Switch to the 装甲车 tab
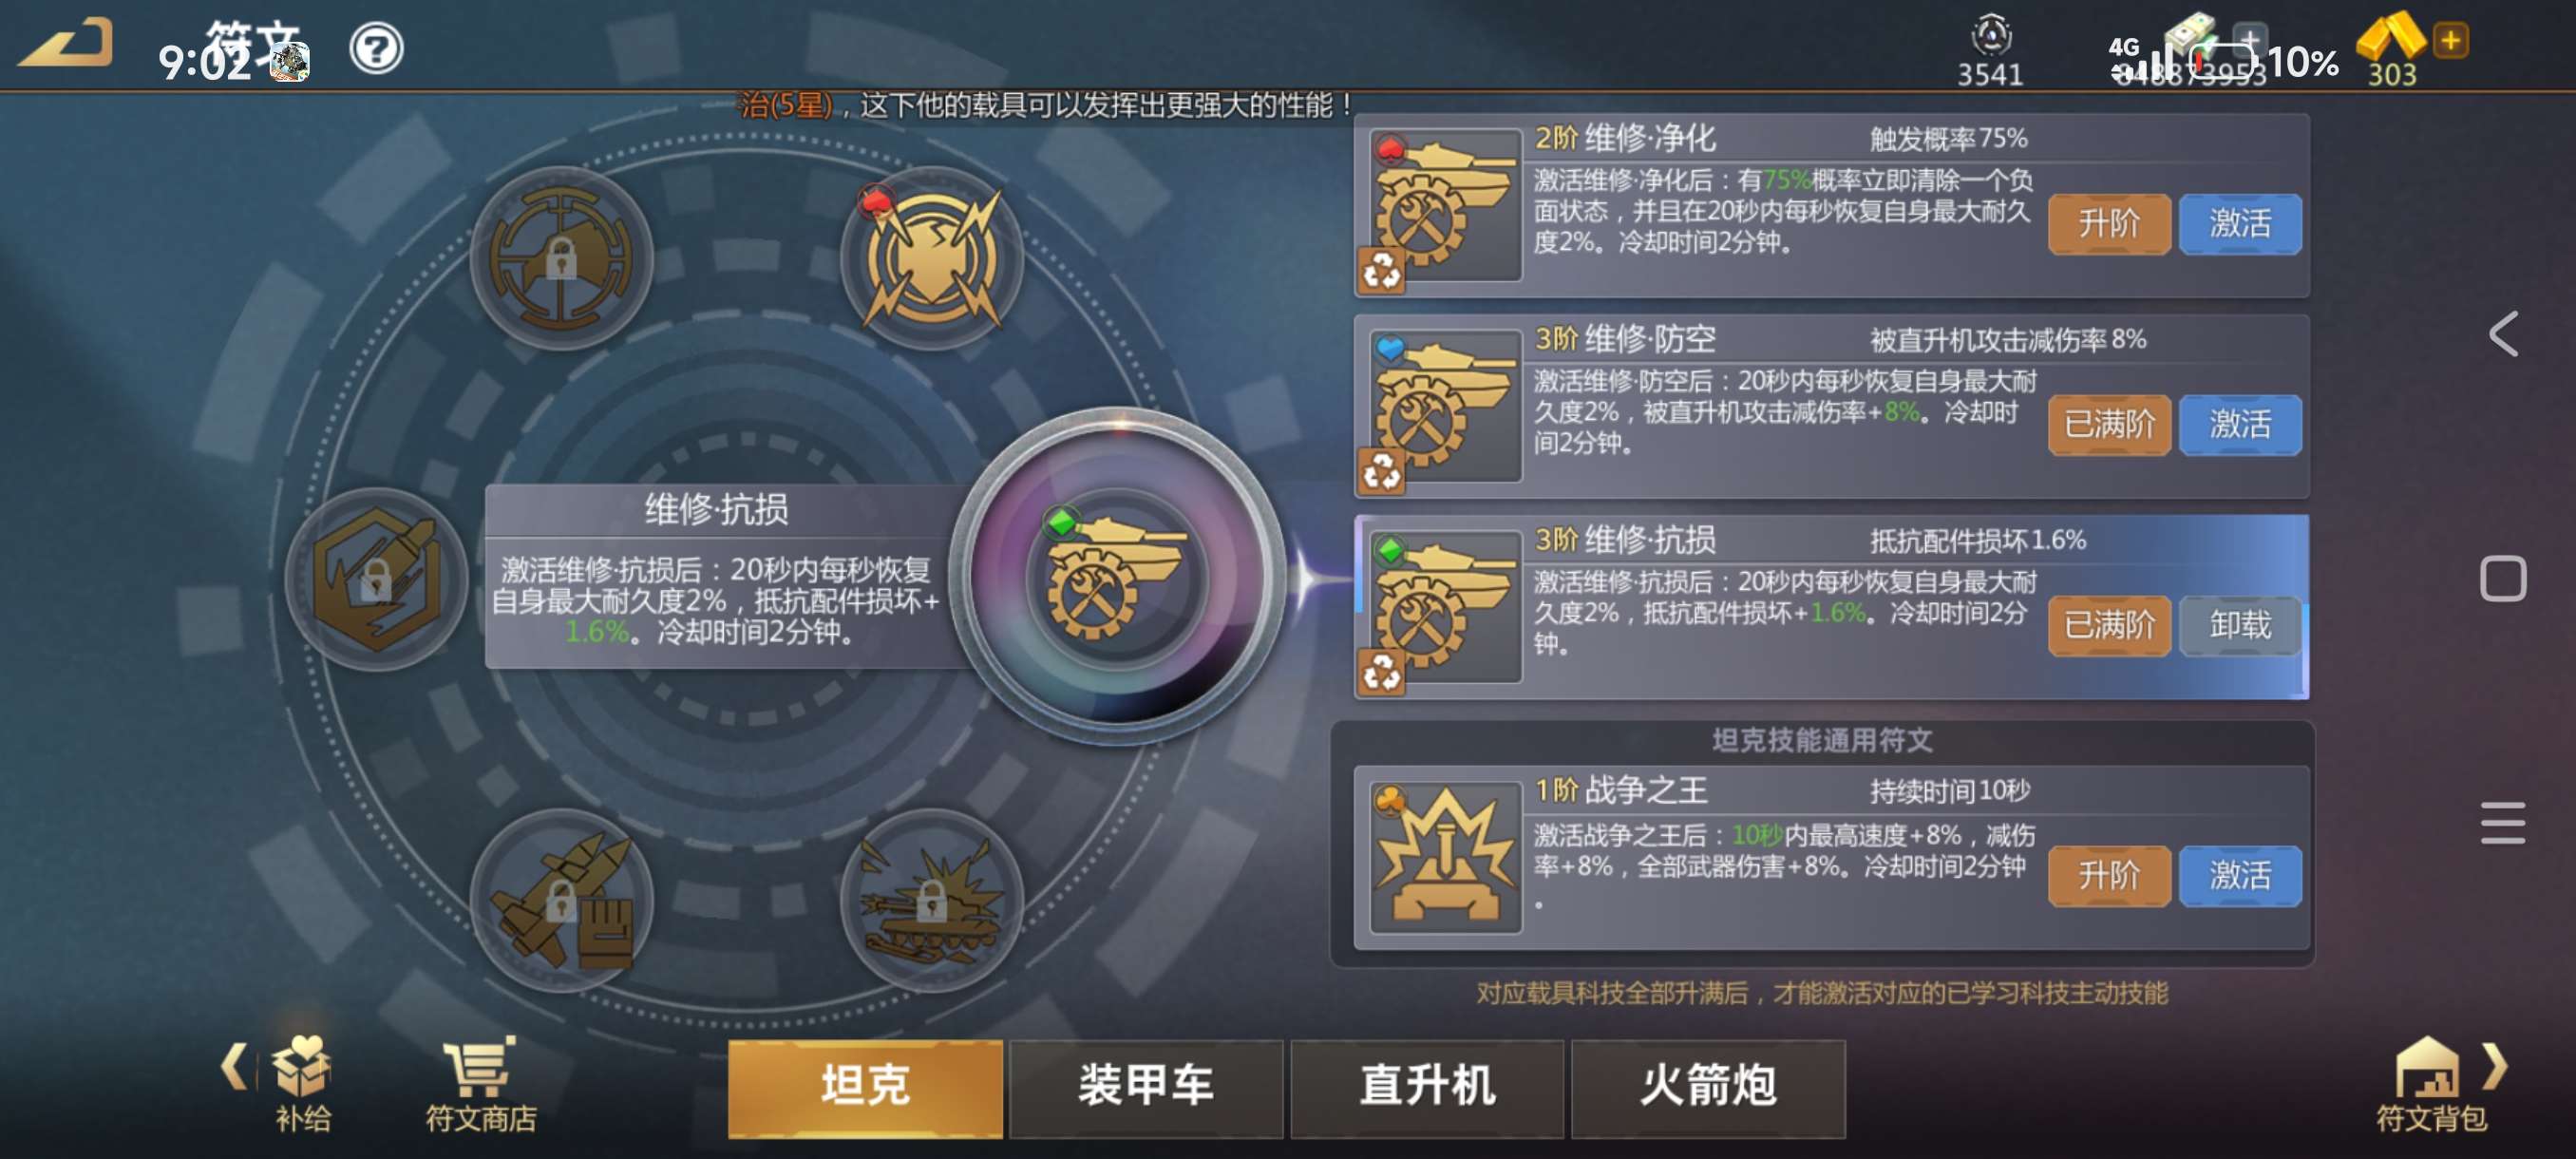The image size is (2576, 1159). coord(1146,1088)
